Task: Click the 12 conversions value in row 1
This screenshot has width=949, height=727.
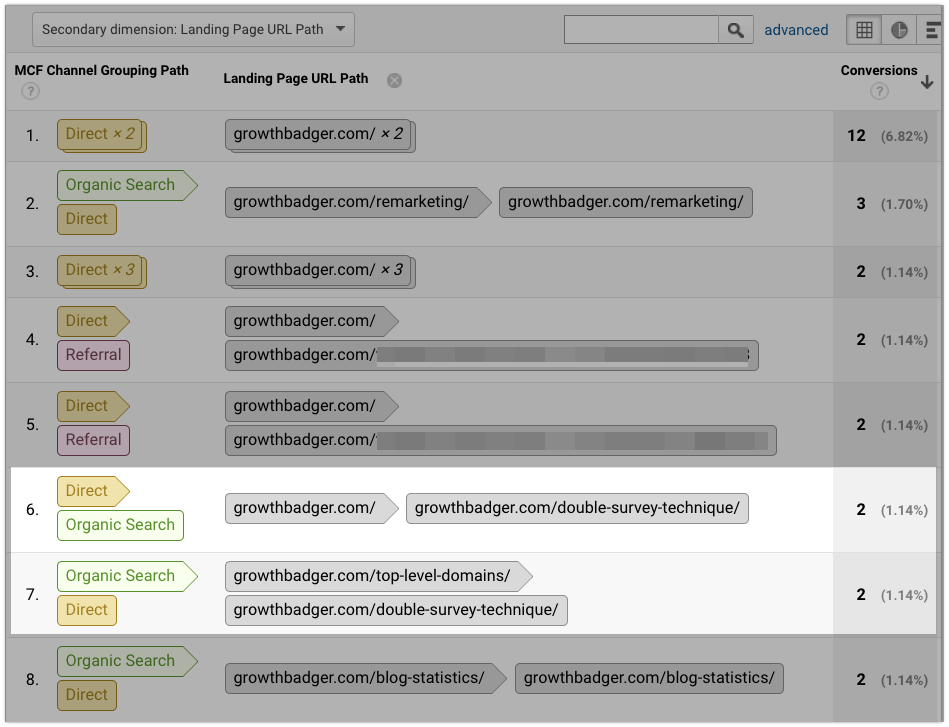Action: (x=856, y=136)
